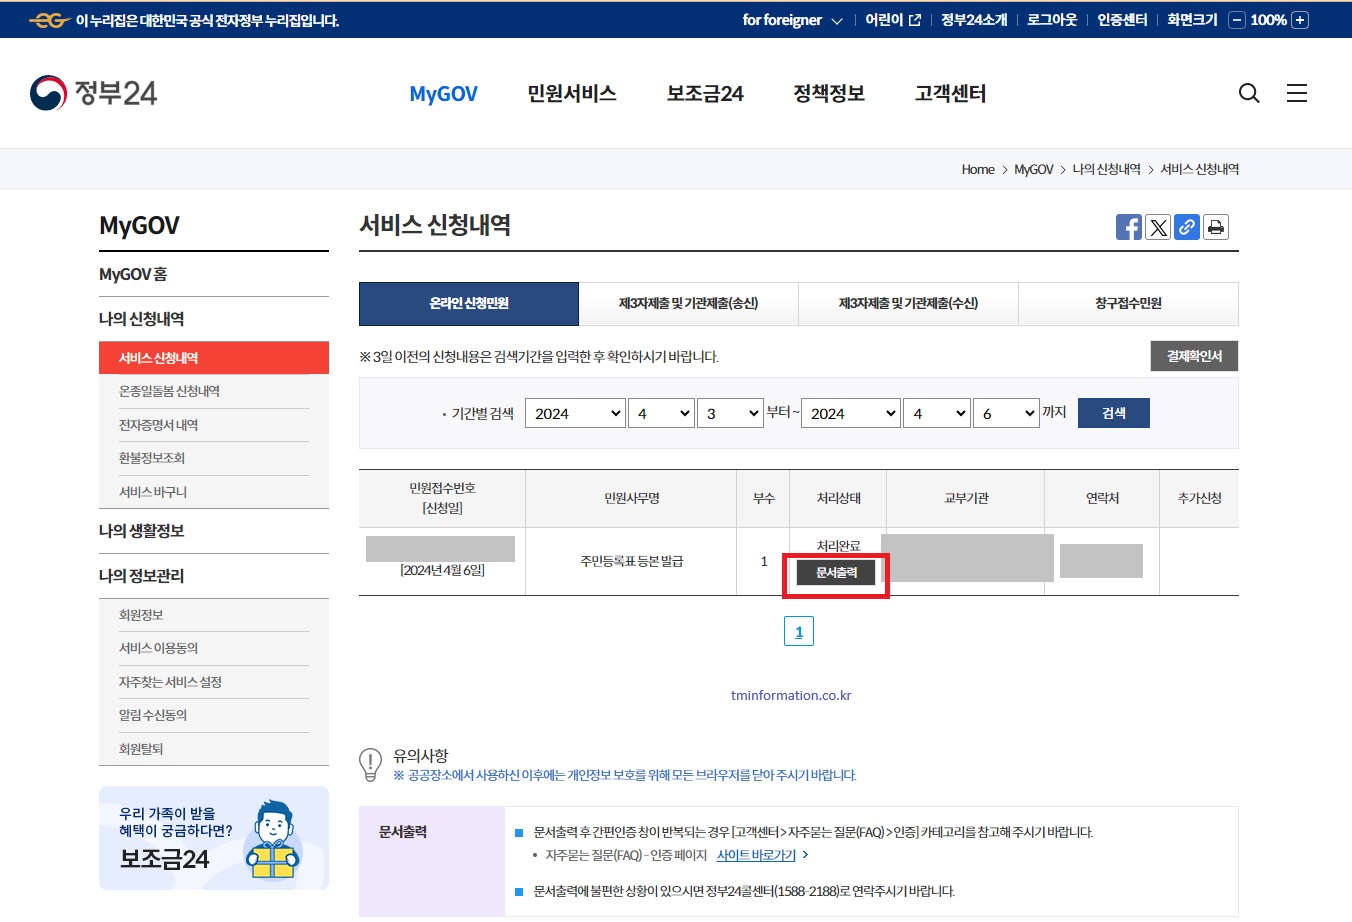1352x922 pixels.
Task: Expand the for foreigner dropdown
Action: tap(793, 19)
